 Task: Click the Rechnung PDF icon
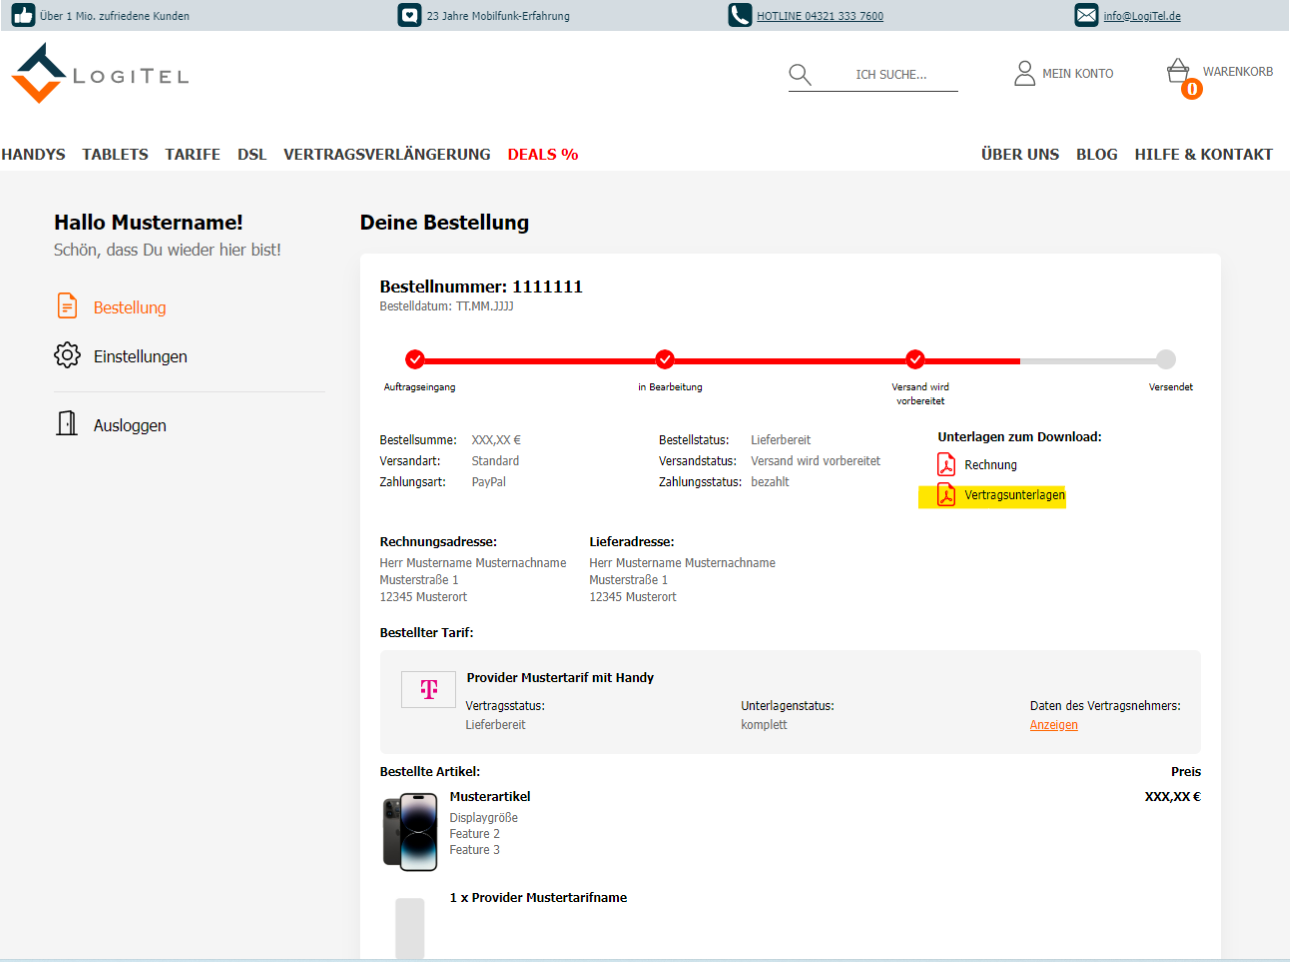(x=946, y=465)
